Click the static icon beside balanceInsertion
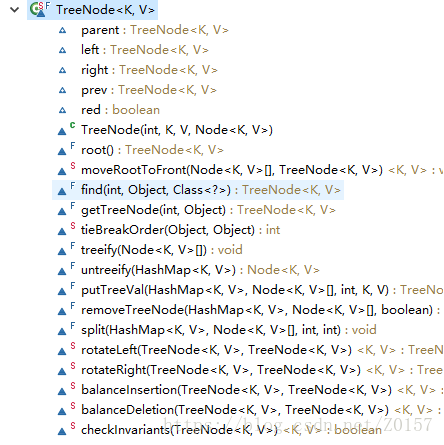 (x=66, y=389)
